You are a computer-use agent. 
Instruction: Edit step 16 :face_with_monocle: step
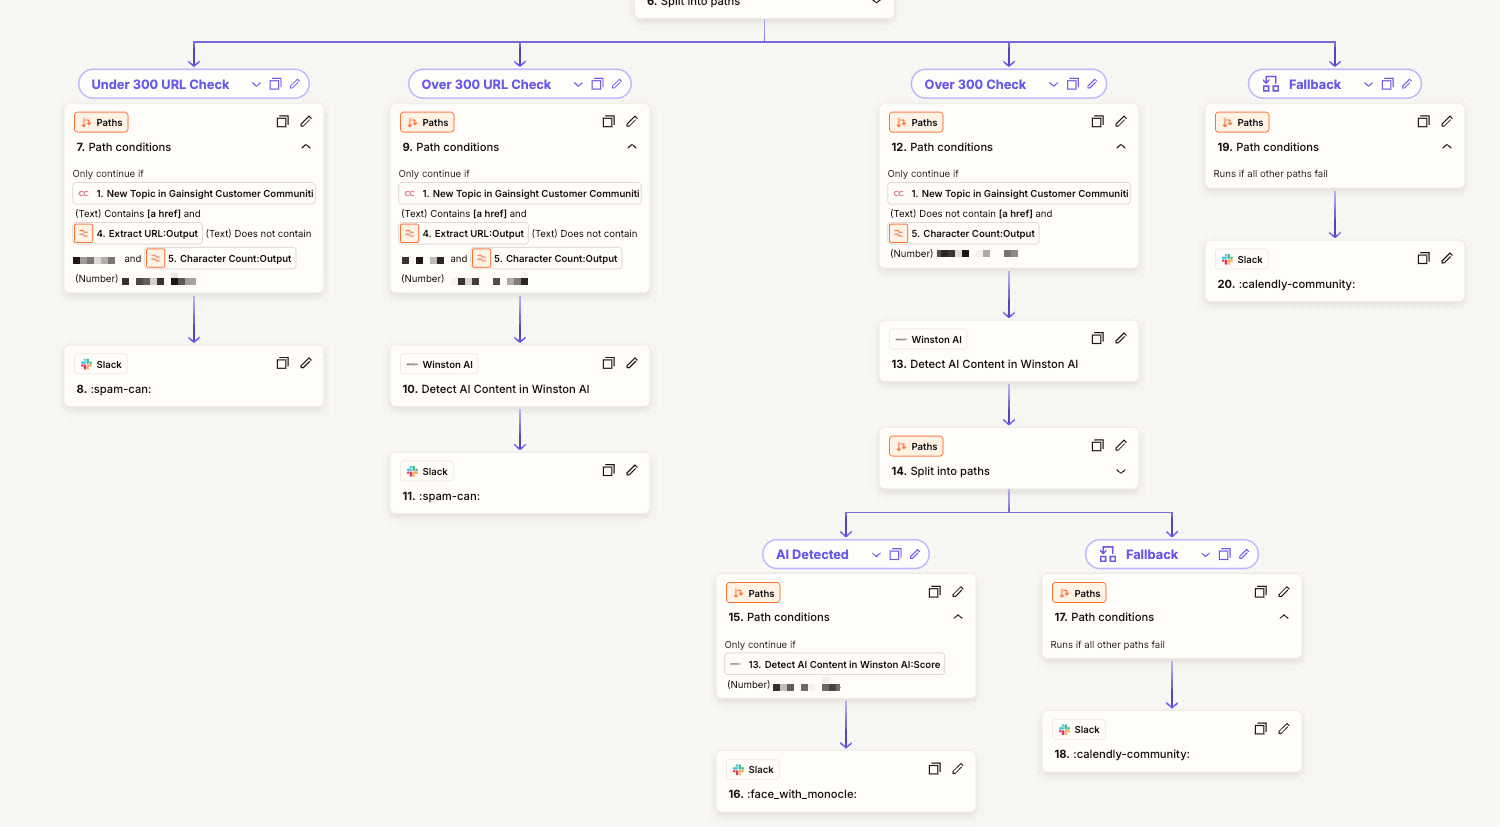pos(958,769)
